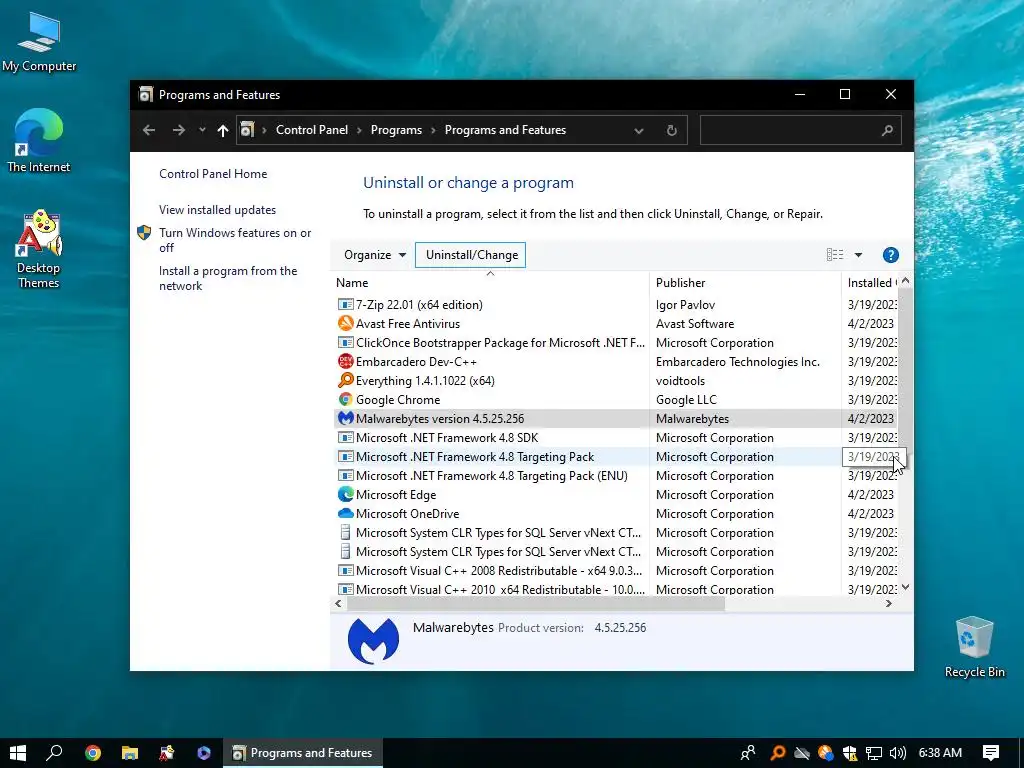1024x768 pixels.
Task: Select Microsoft .NET Framework 4.8 SDK
Action: click(615, 438)
